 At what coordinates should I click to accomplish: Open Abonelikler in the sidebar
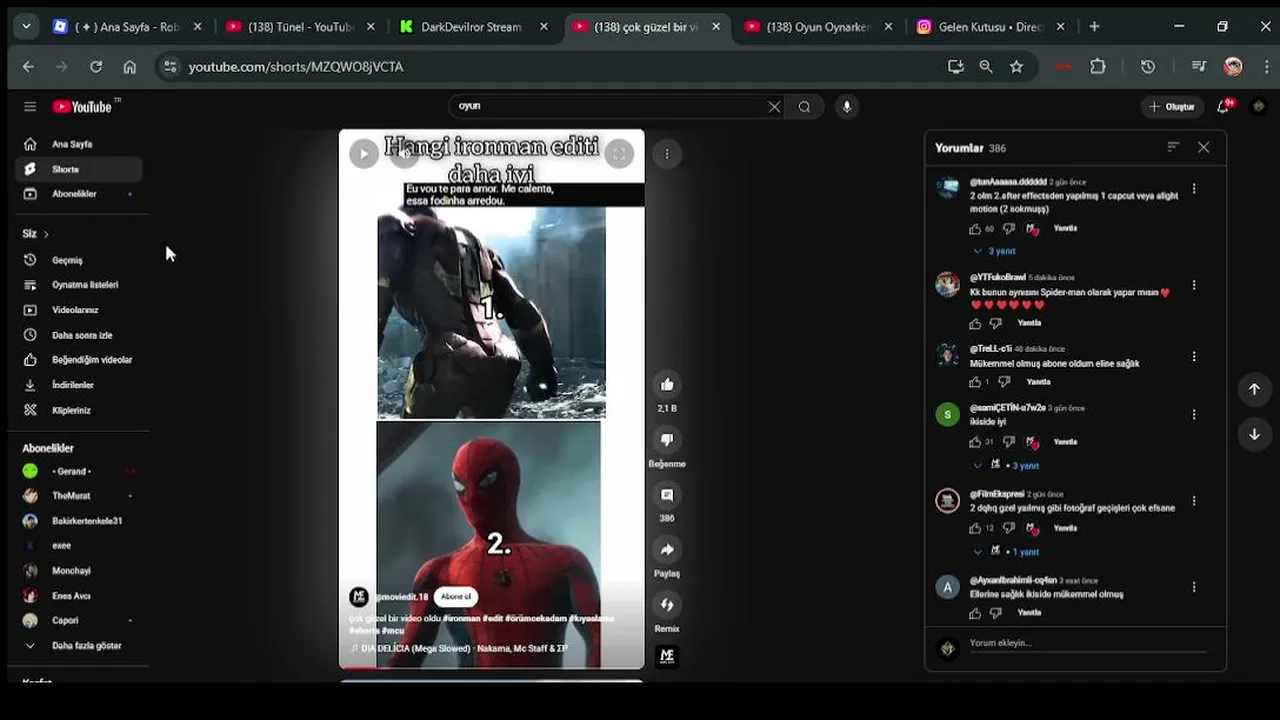(x=79, y=194)
